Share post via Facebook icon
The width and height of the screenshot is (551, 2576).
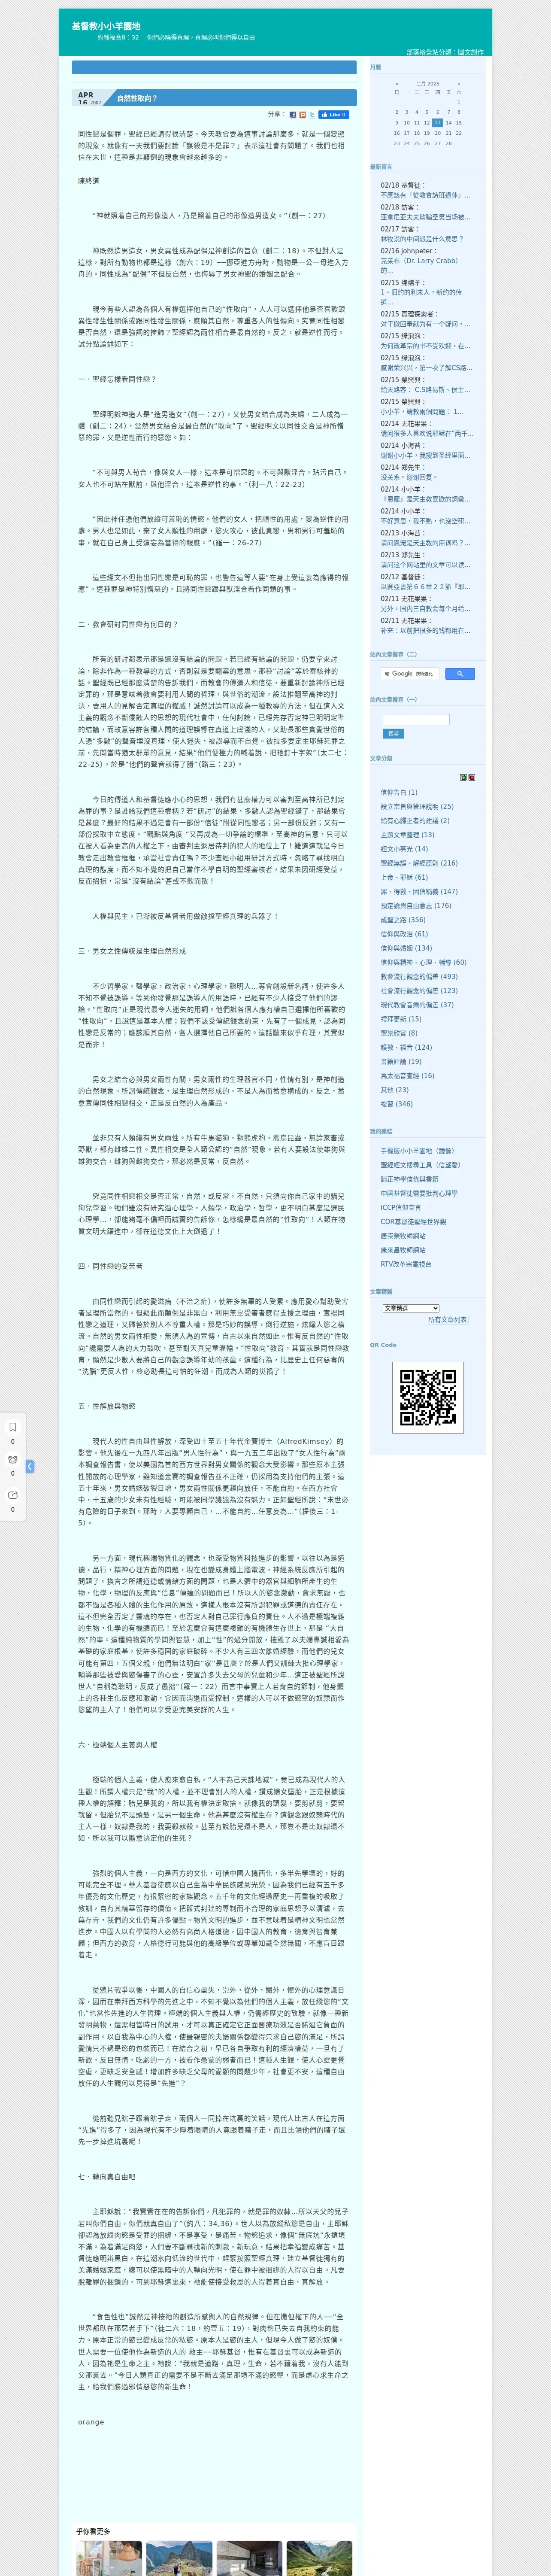pos(293,115)
